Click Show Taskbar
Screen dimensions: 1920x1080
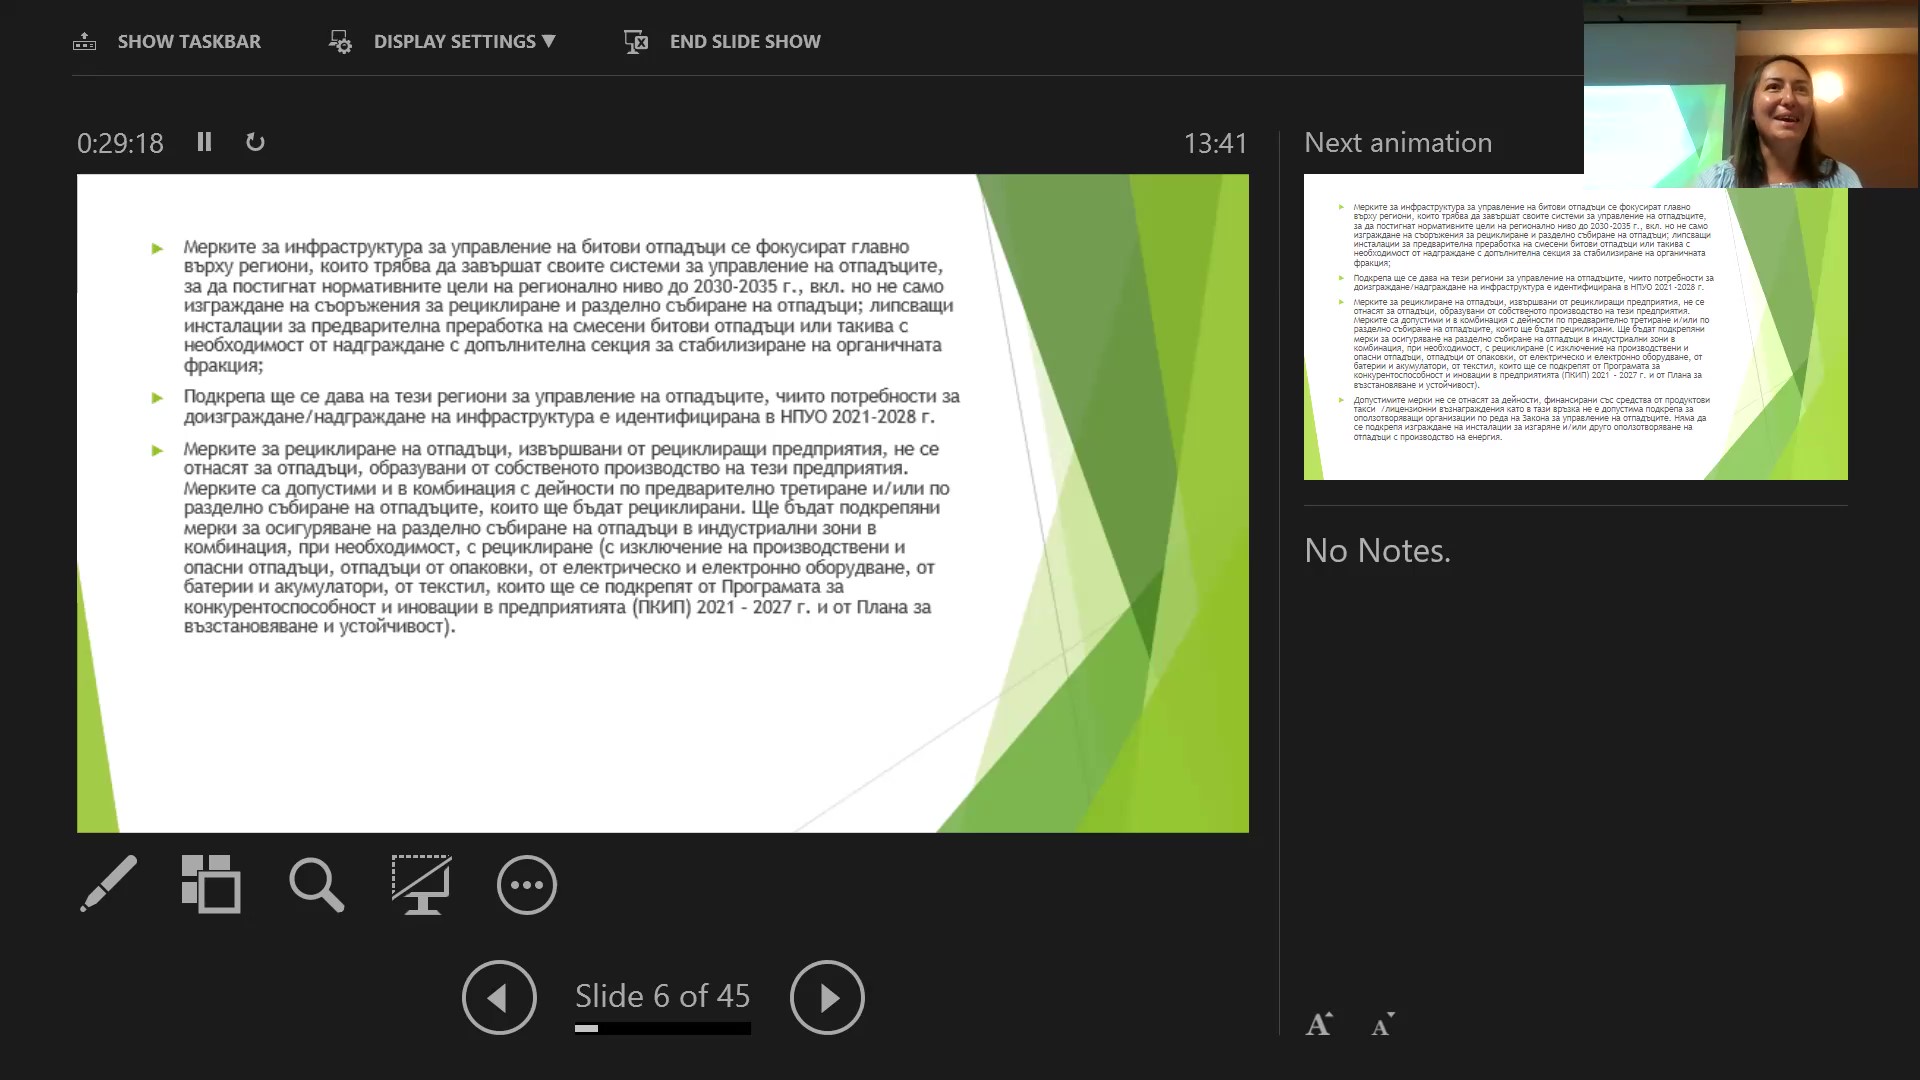pos(167,41)
